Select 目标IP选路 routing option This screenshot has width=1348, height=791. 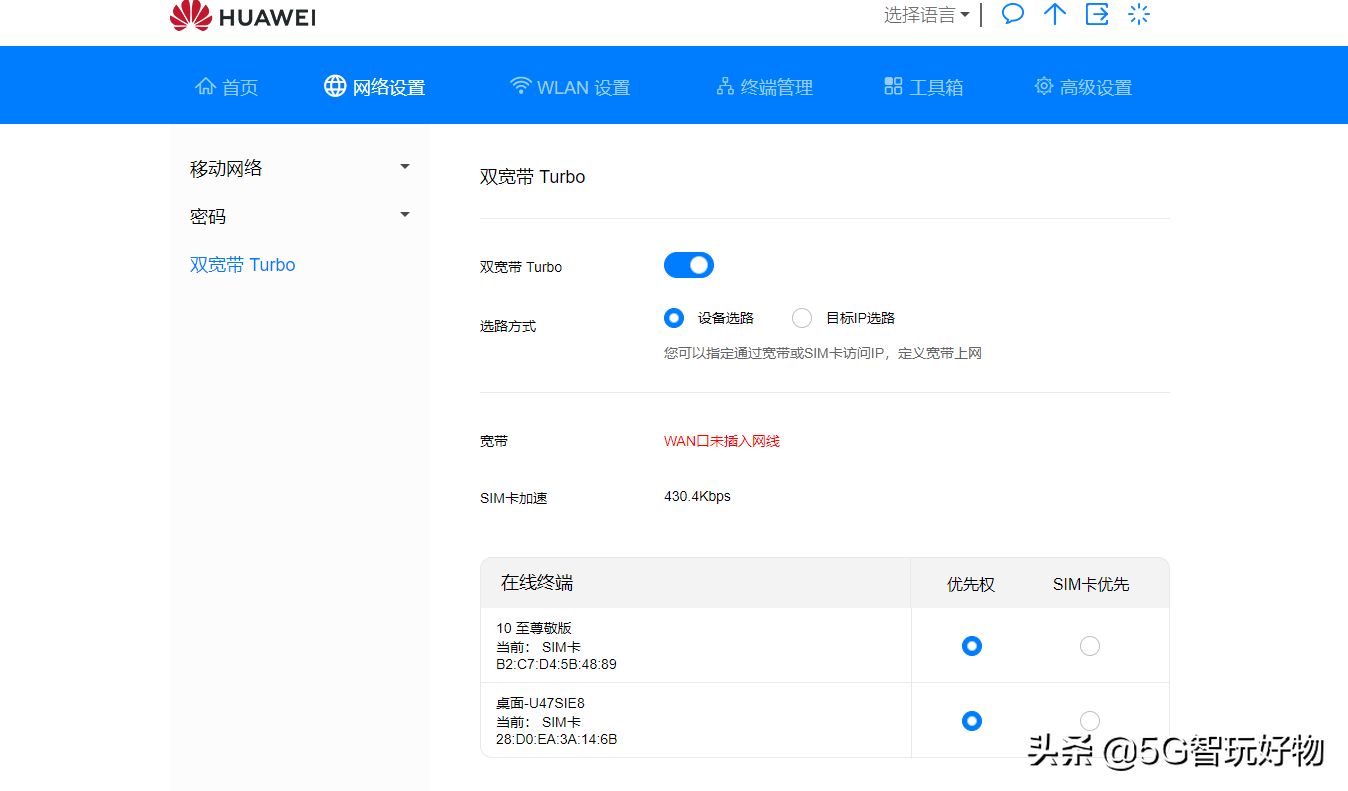(802, 318)
